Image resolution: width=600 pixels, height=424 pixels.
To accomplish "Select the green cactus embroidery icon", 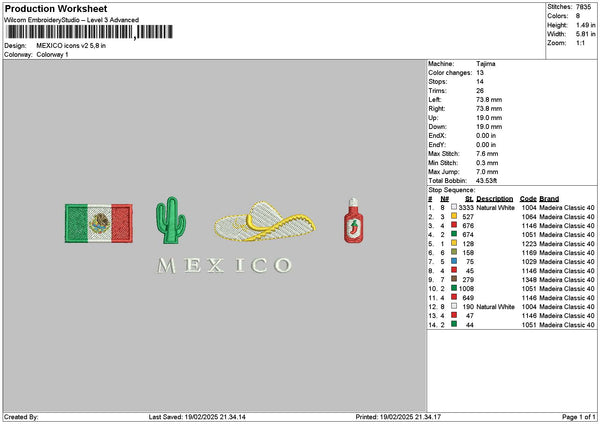I will tap(171, 220).
